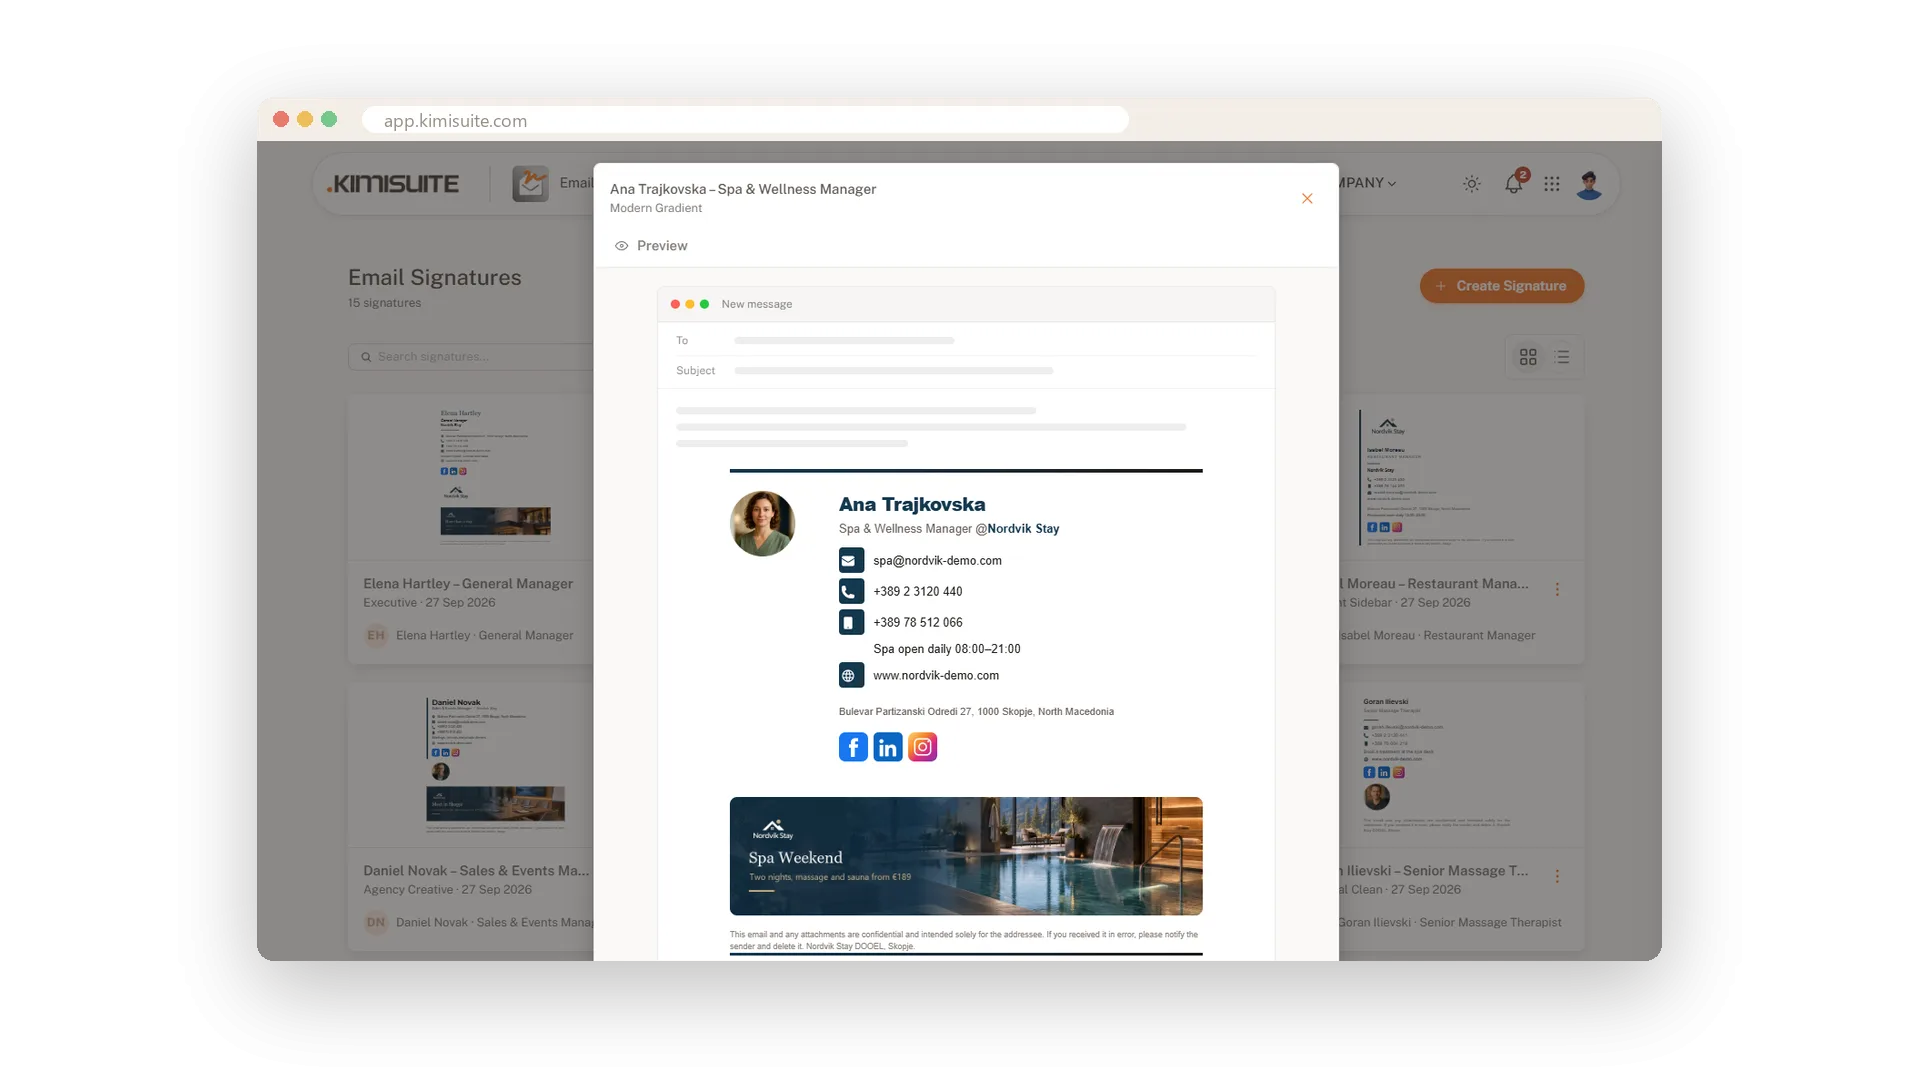This screenshot has width=1920, height=1080.
Task: Open the notifications bell
Action: (1514, 184)
